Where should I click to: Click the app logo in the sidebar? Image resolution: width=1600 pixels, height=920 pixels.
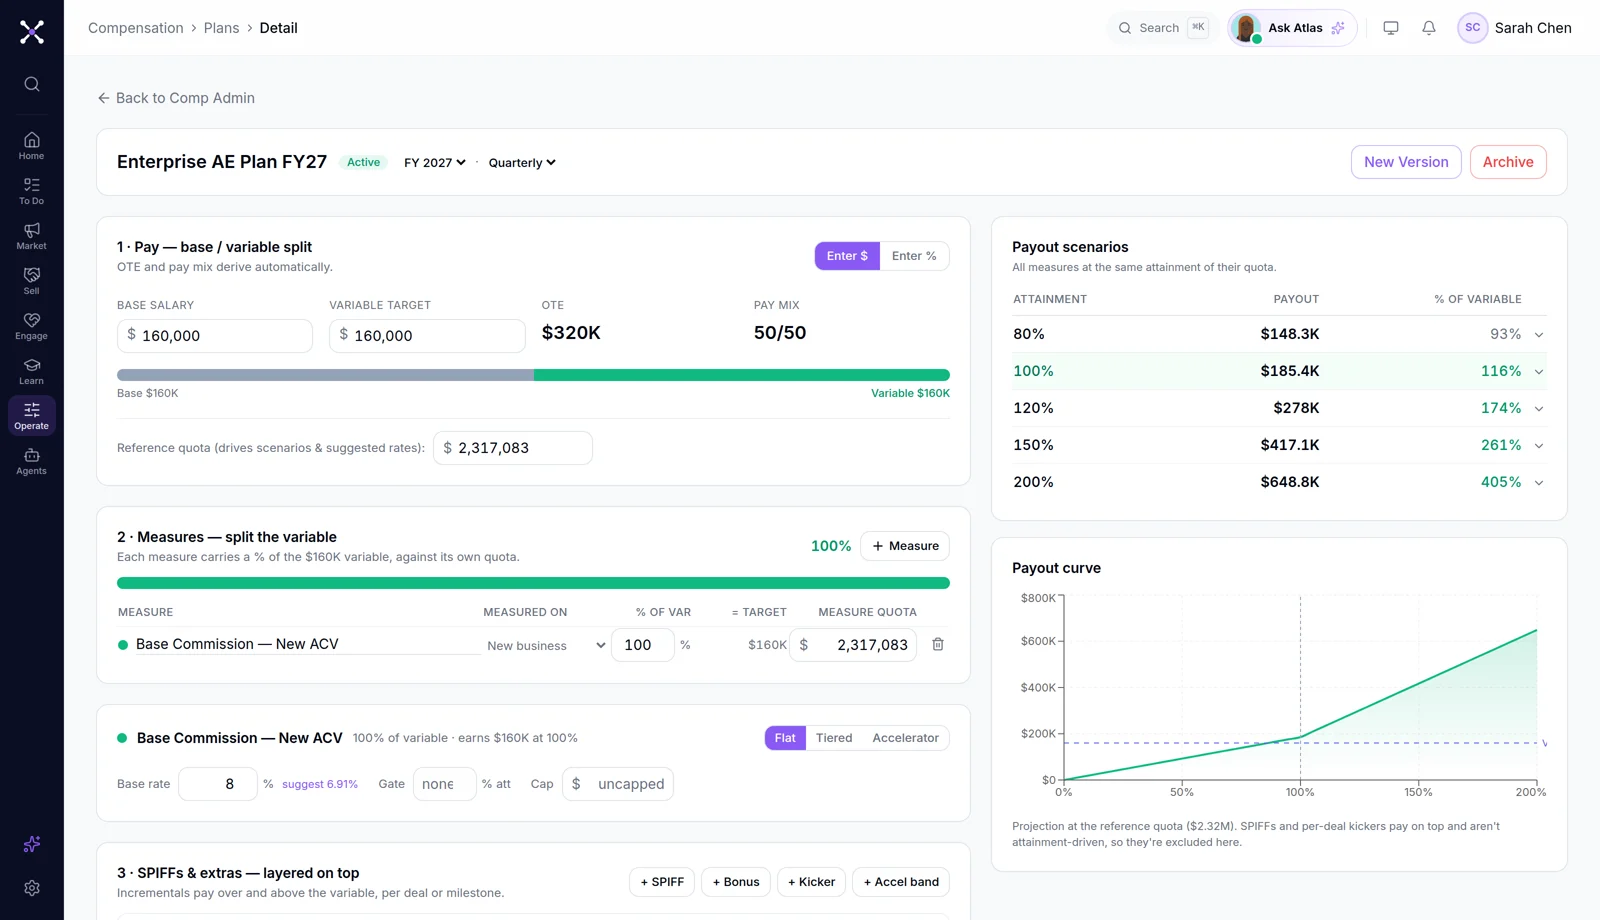(x=32, y=32)
